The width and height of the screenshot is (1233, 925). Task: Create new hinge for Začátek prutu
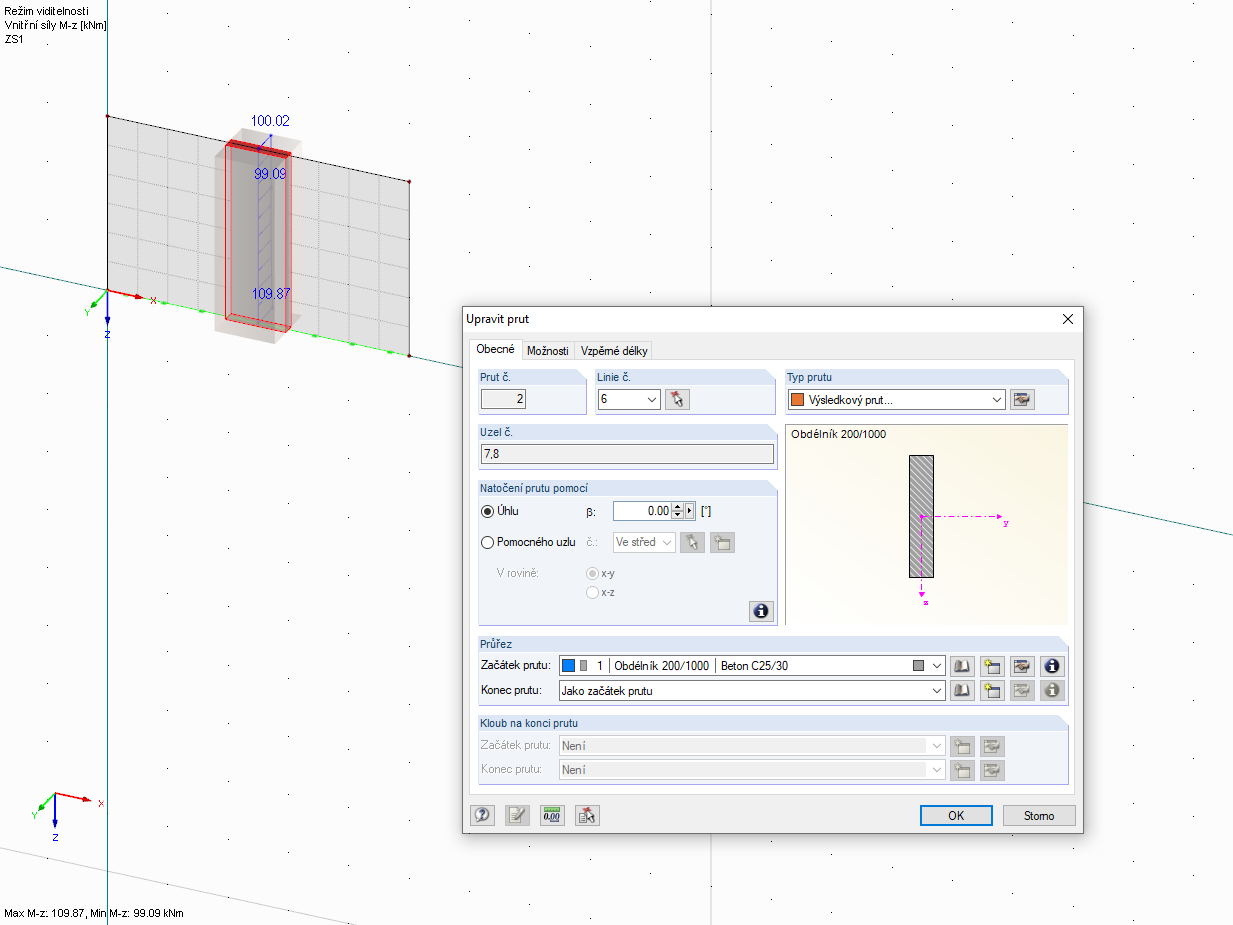click(962, 746)
